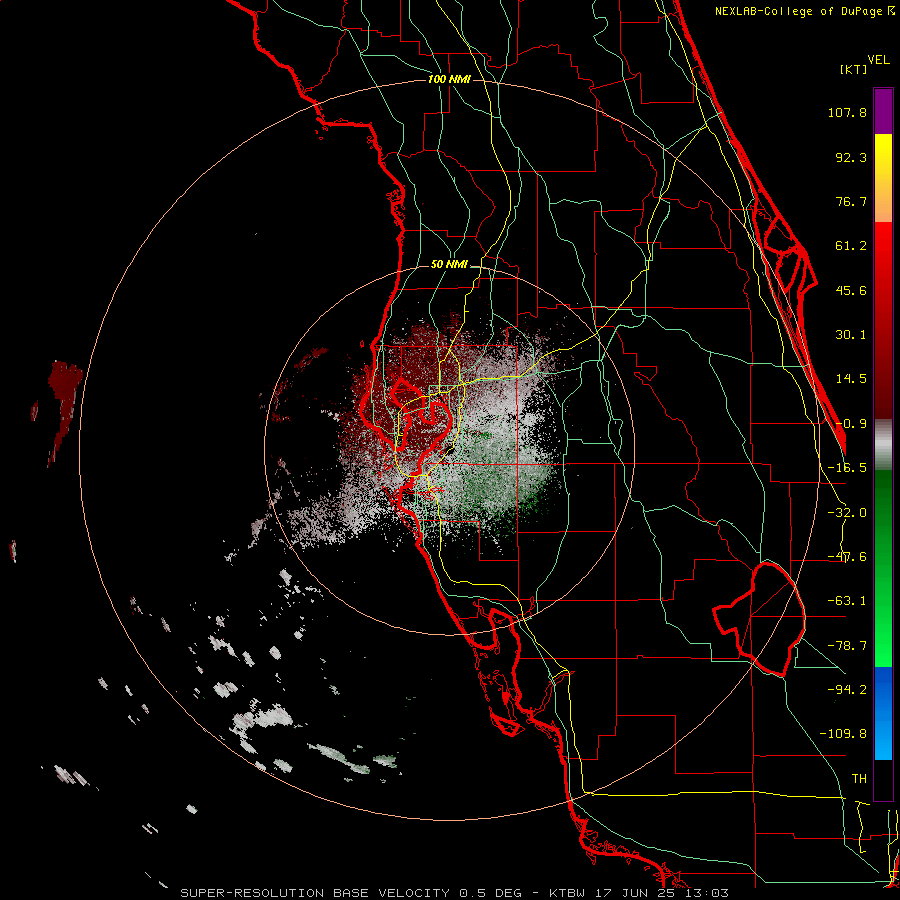Click the 100 NMI range ring label
900x900 pixels.
449,79
